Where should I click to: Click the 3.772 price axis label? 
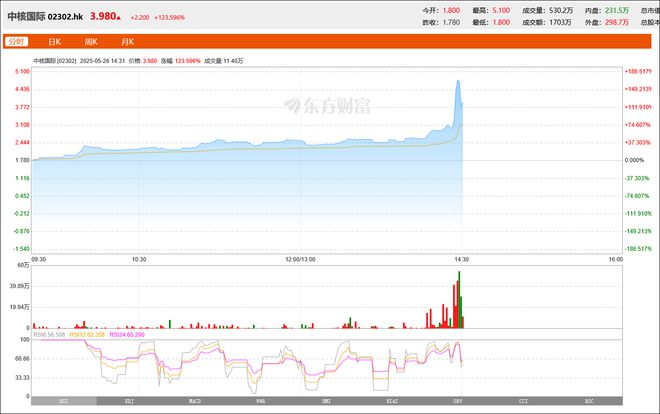(22, 107)
